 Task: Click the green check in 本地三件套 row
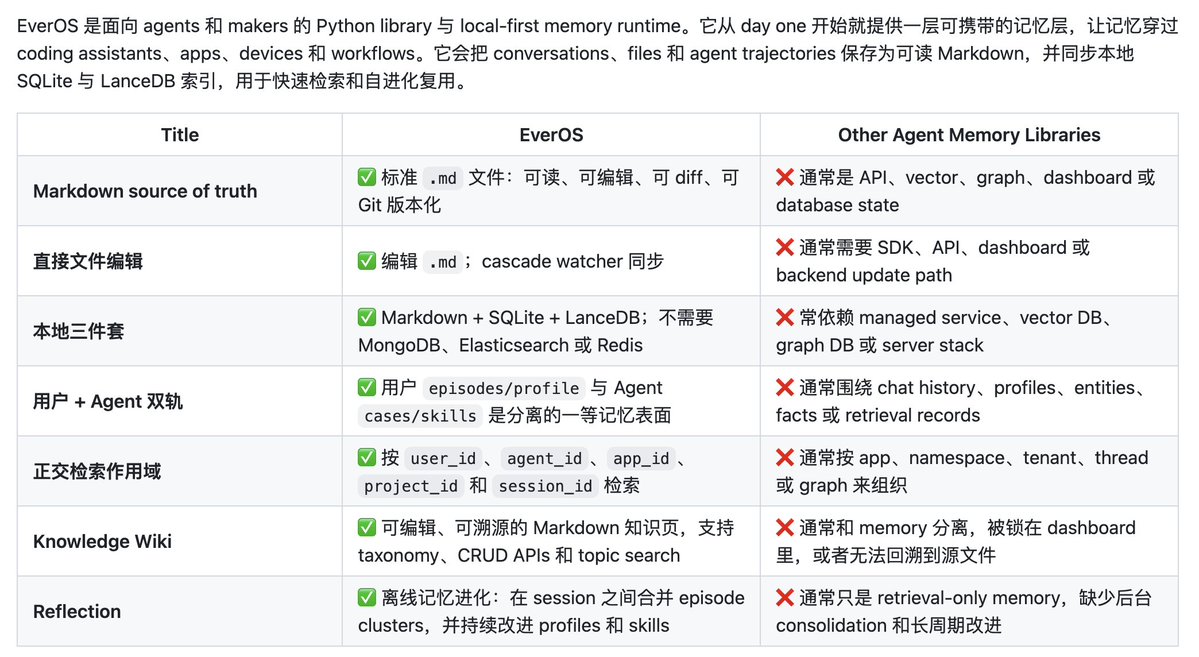[367, 317]
